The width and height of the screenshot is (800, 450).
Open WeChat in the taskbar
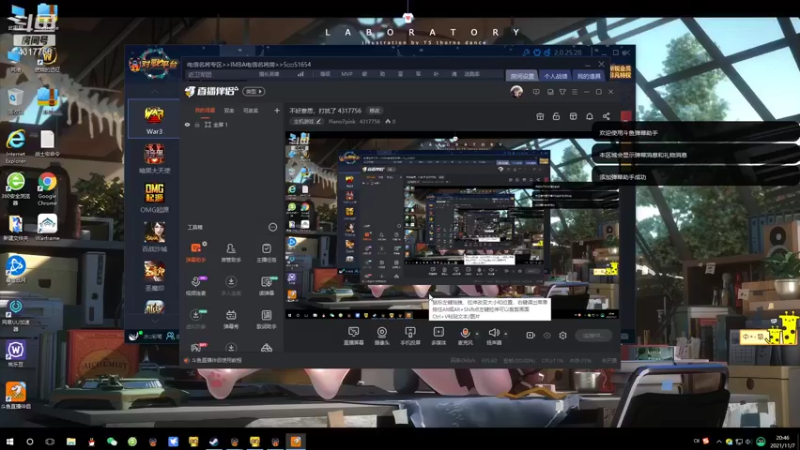[x=112, y=441]
